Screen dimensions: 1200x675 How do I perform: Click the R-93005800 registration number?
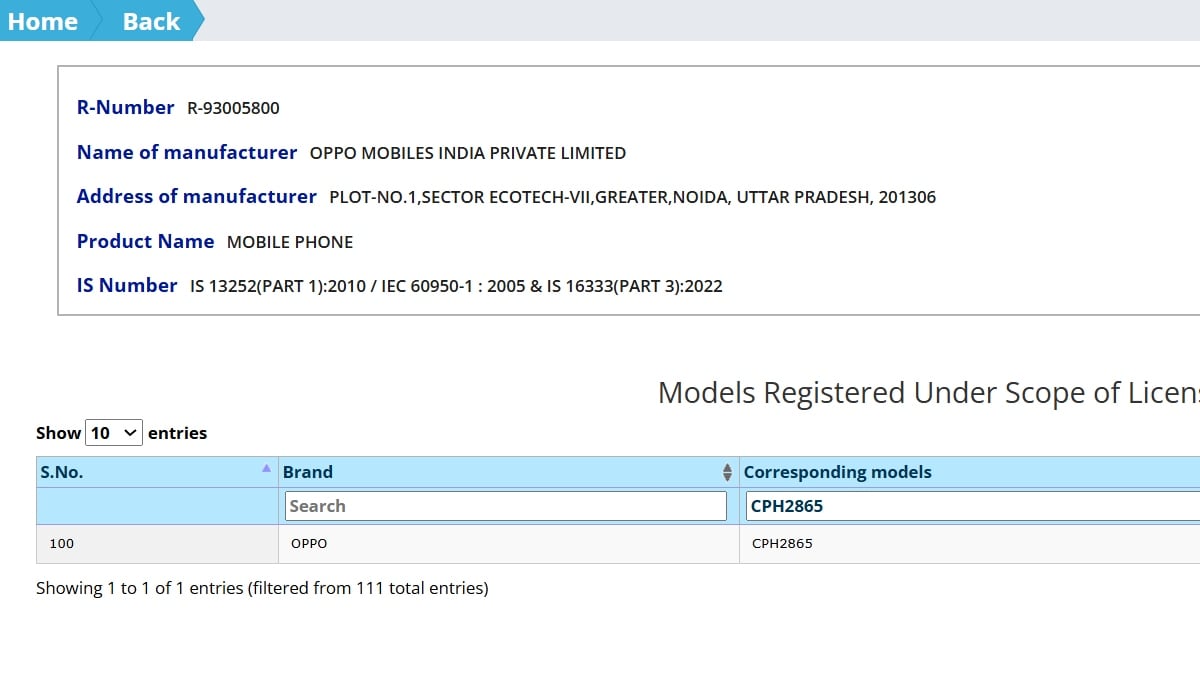coord(234,108)
